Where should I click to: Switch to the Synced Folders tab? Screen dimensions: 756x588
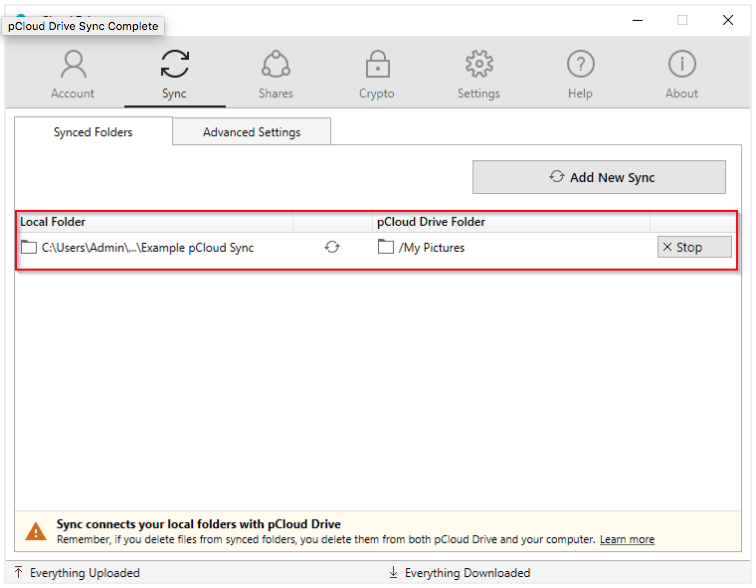(93, 132)
